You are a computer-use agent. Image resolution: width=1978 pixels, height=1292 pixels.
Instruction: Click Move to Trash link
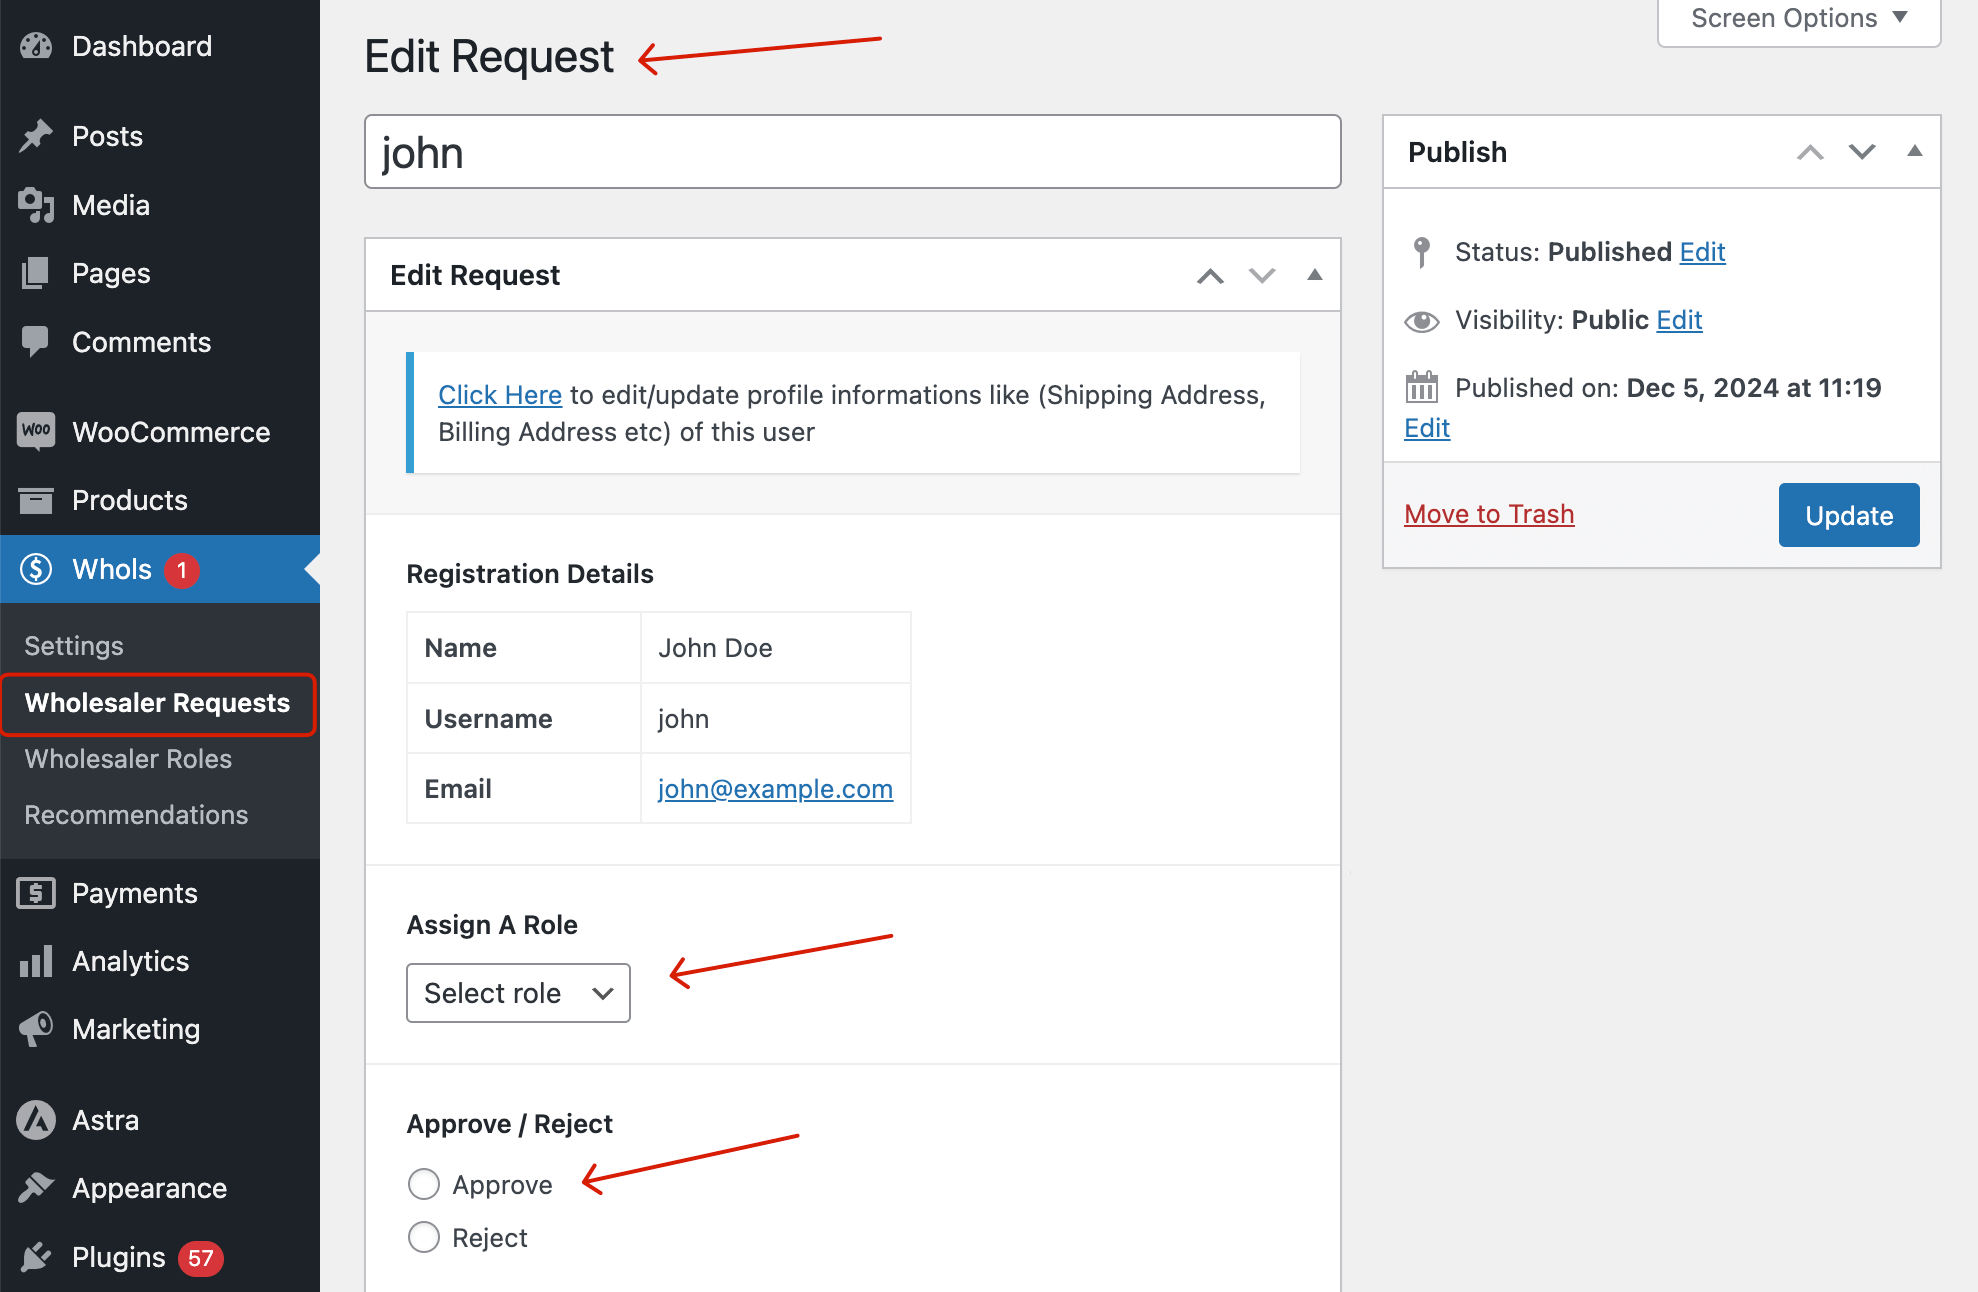point(1489,514)
